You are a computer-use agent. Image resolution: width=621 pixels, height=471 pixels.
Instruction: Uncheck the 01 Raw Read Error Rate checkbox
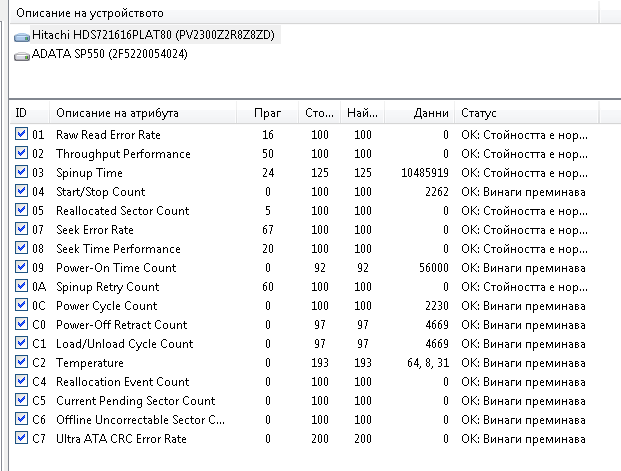coord(21,133)
